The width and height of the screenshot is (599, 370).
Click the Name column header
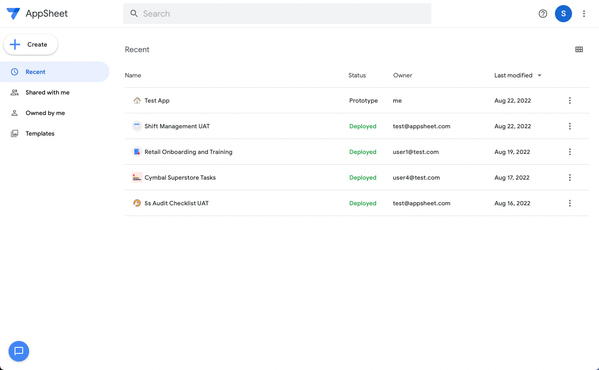[x=133, y=75]
